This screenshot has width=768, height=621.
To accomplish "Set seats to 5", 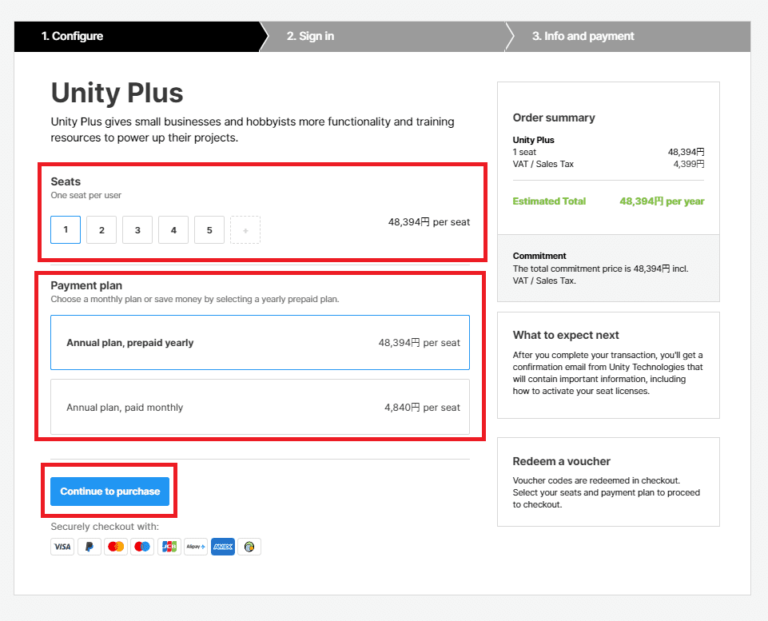I will tap(209, 230).
